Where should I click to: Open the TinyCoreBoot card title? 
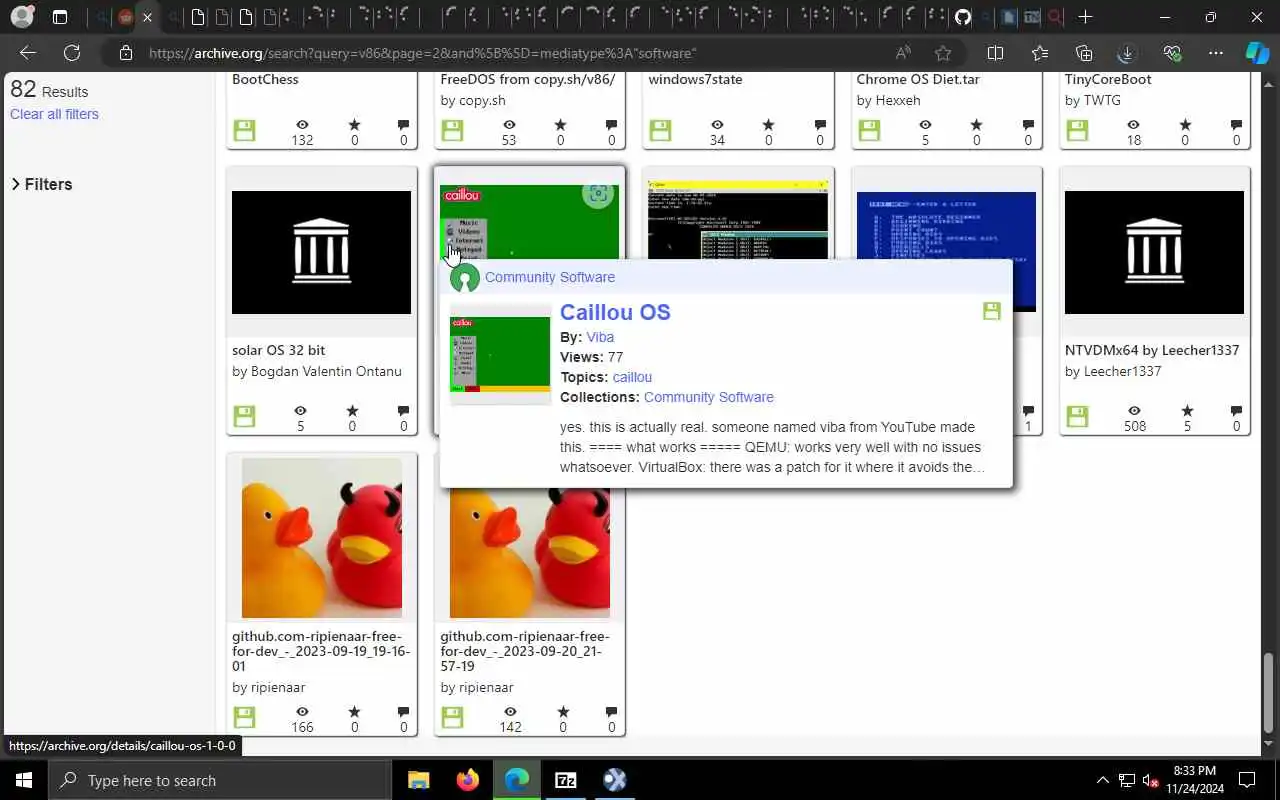(1108, 79)
